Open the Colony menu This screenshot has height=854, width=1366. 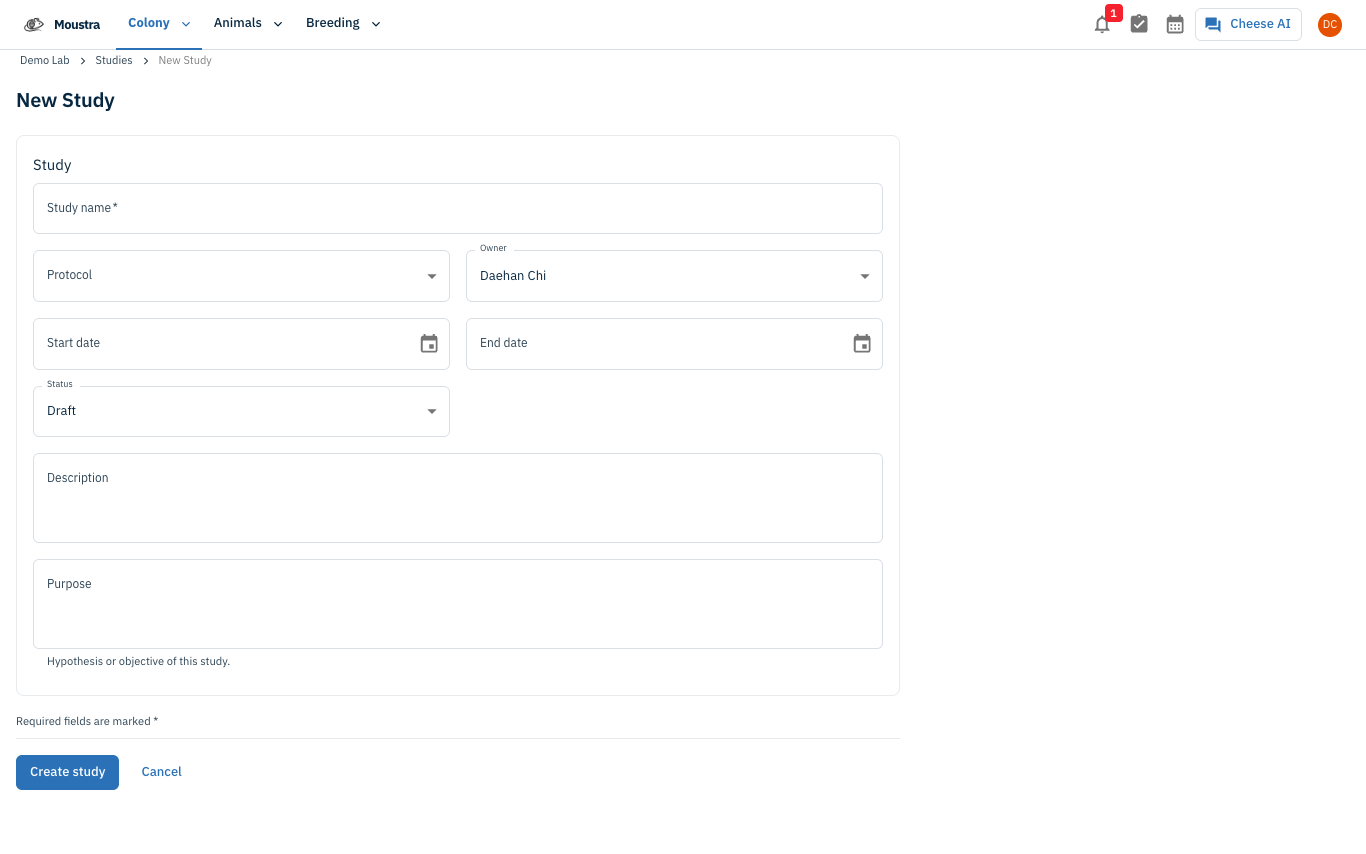tap(158, 24)
